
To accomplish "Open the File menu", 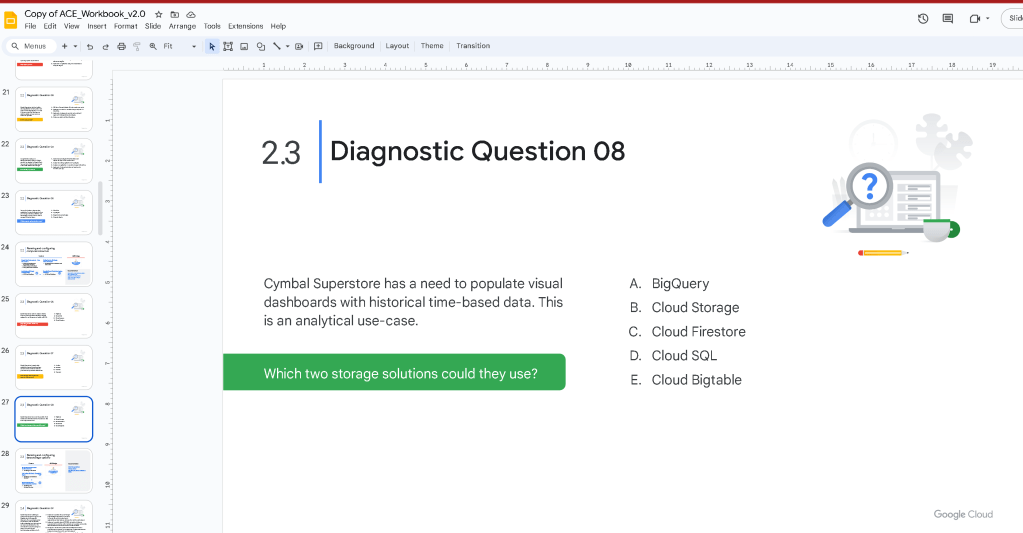I will coord(30,26).
